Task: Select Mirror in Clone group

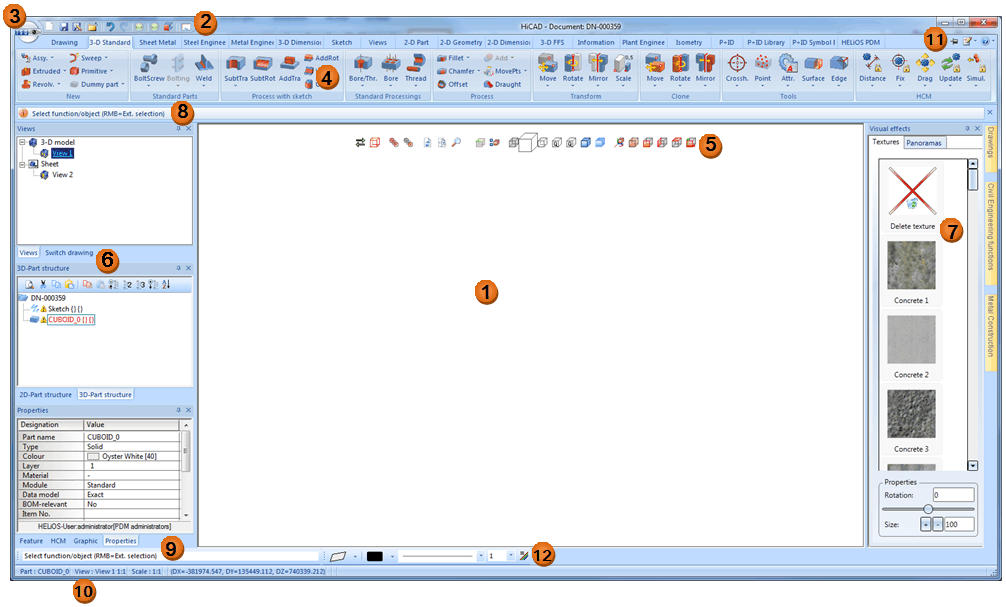Action: click(705, 68)
